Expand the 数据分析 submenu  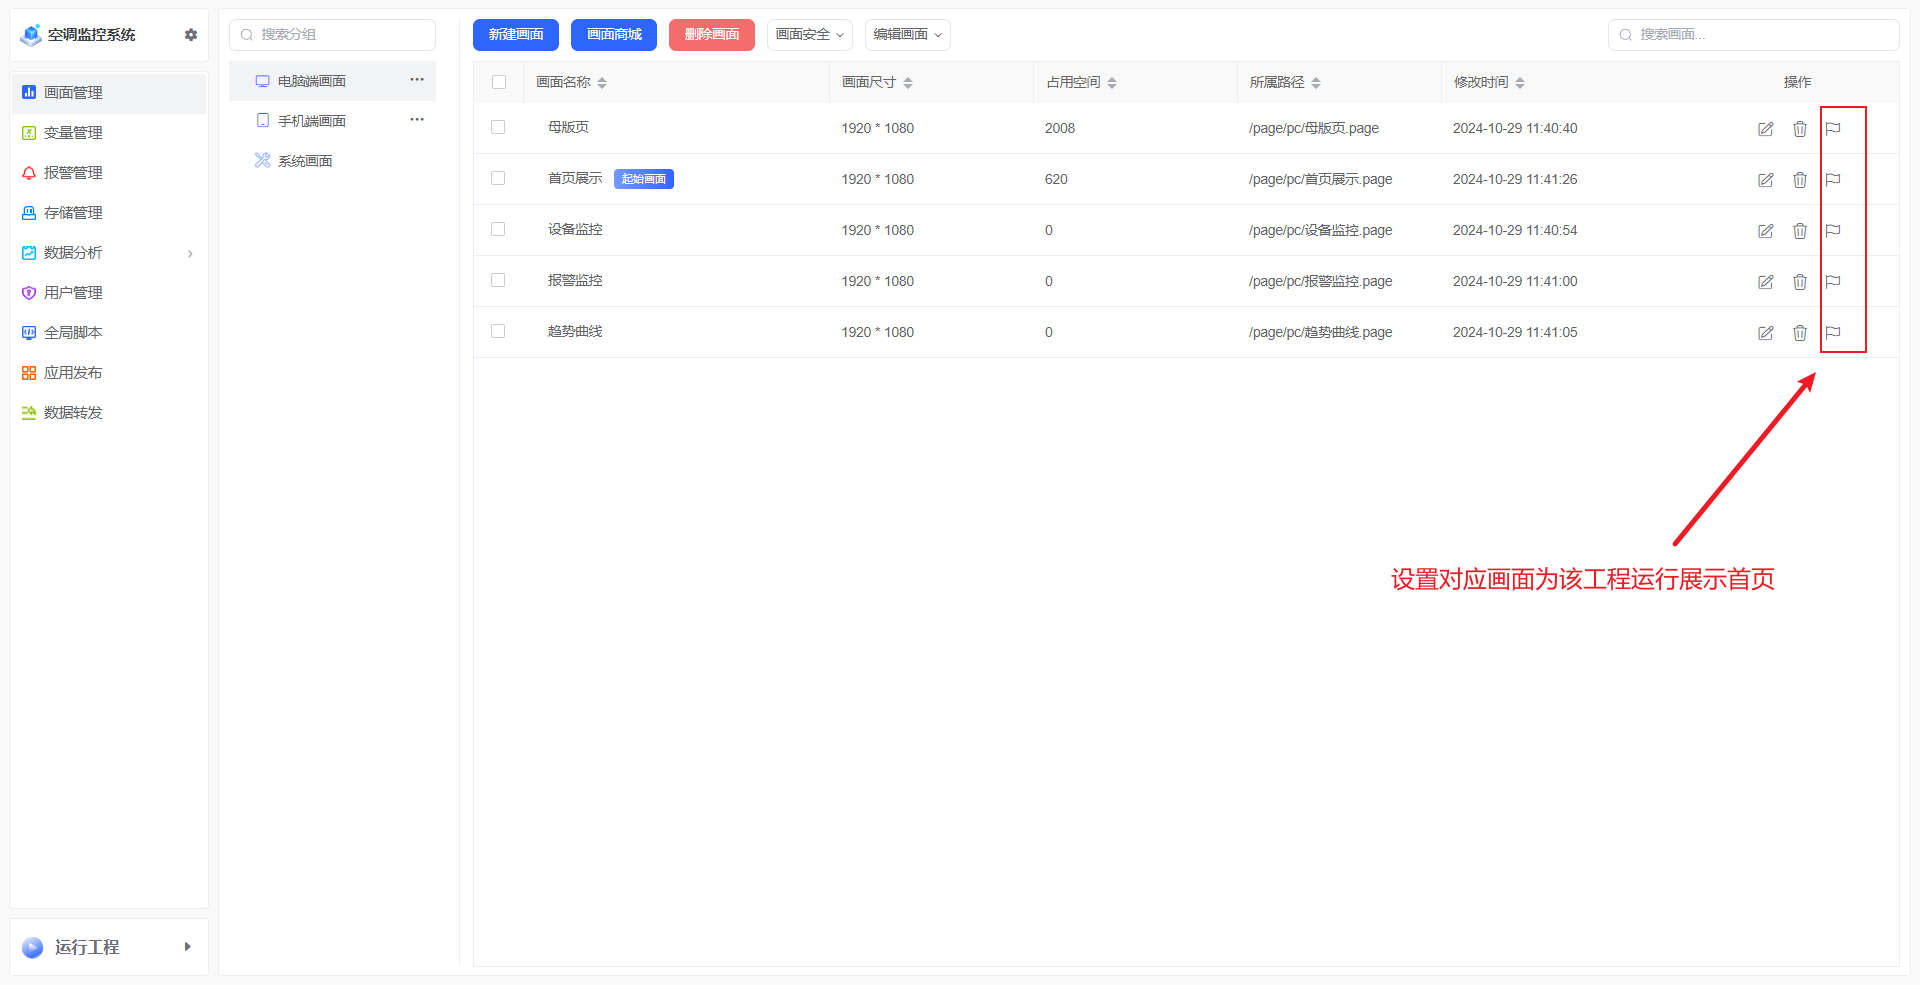click(x=72, y=252)
